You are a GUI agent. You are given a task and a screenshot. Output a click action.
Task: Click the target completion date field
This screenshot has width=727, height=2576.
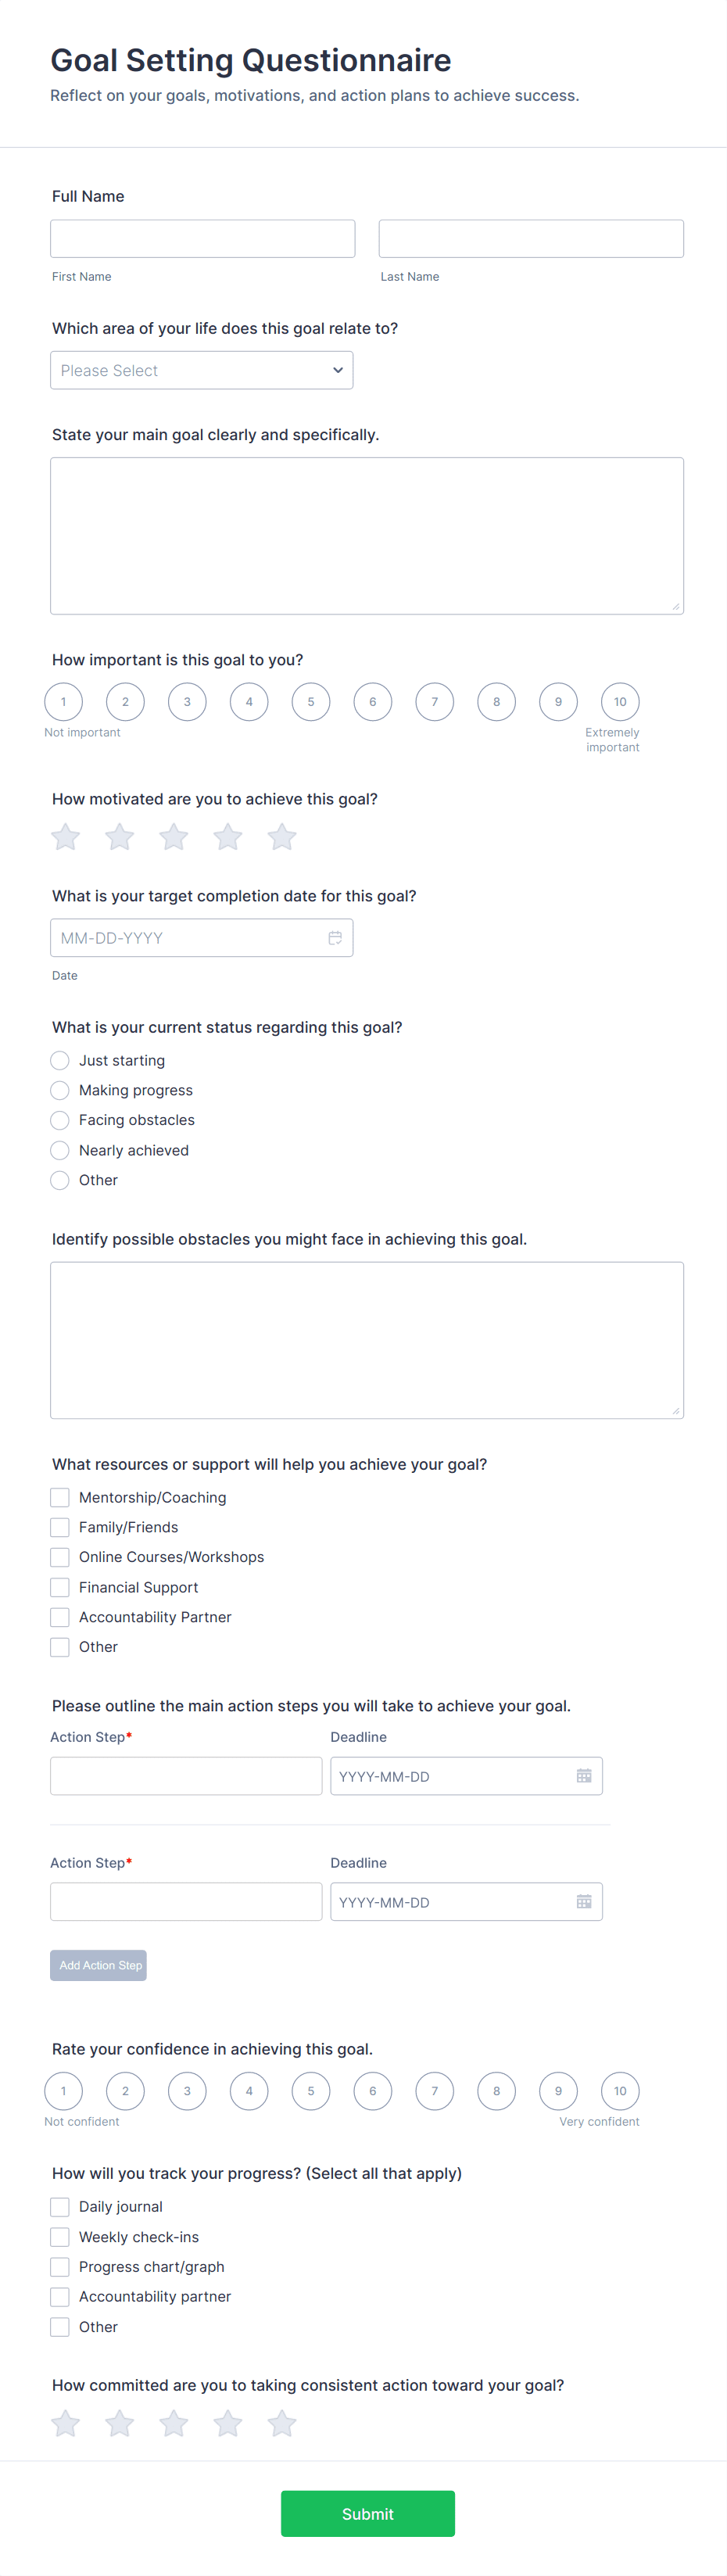pyautogui.click(x=190, y=938)
